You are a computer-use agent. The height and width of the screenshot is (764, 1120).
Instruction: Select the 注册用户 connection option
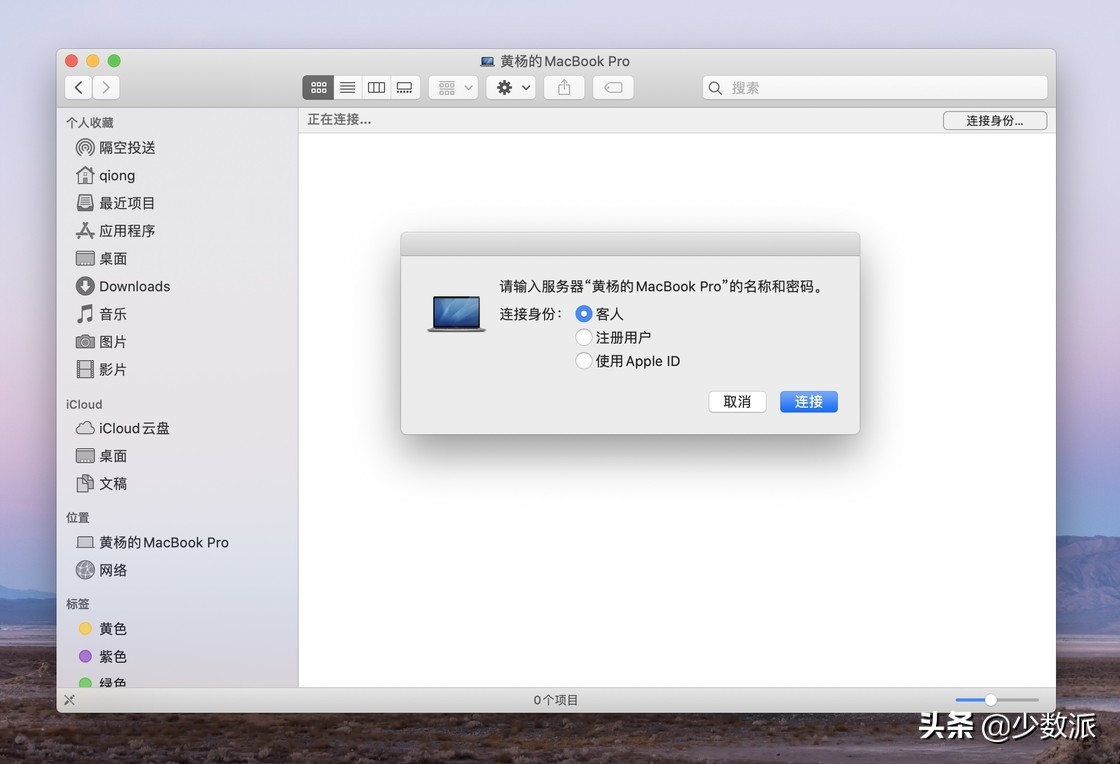583,337
